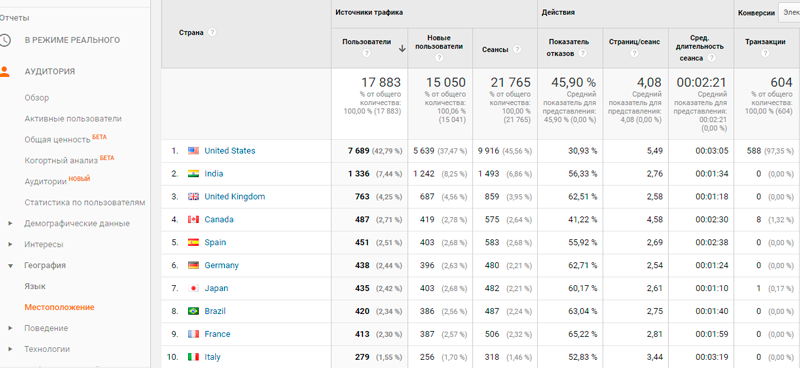Screen dimensions: 800x368
Task: Click the United Kingdom flag icon
Action: click(x=193, y=197)
